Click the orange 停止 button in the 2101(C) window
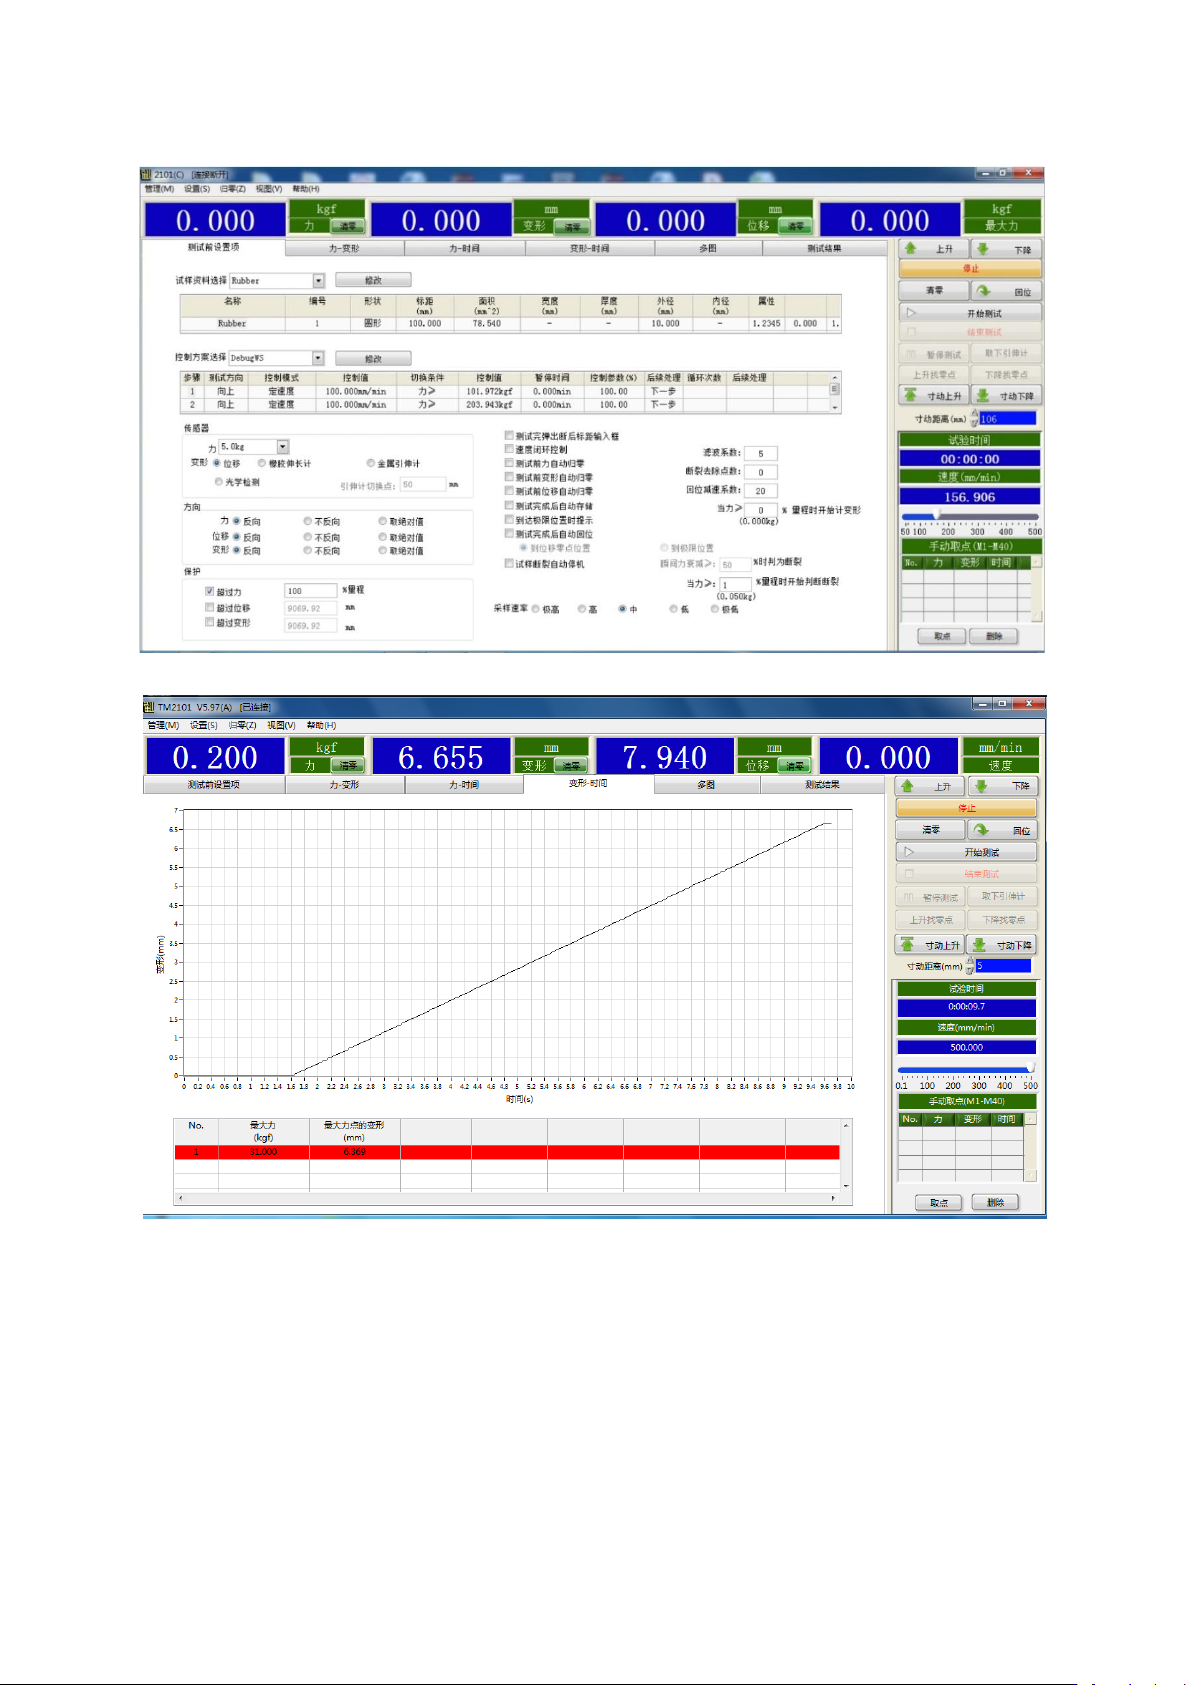 click(970, 269)
